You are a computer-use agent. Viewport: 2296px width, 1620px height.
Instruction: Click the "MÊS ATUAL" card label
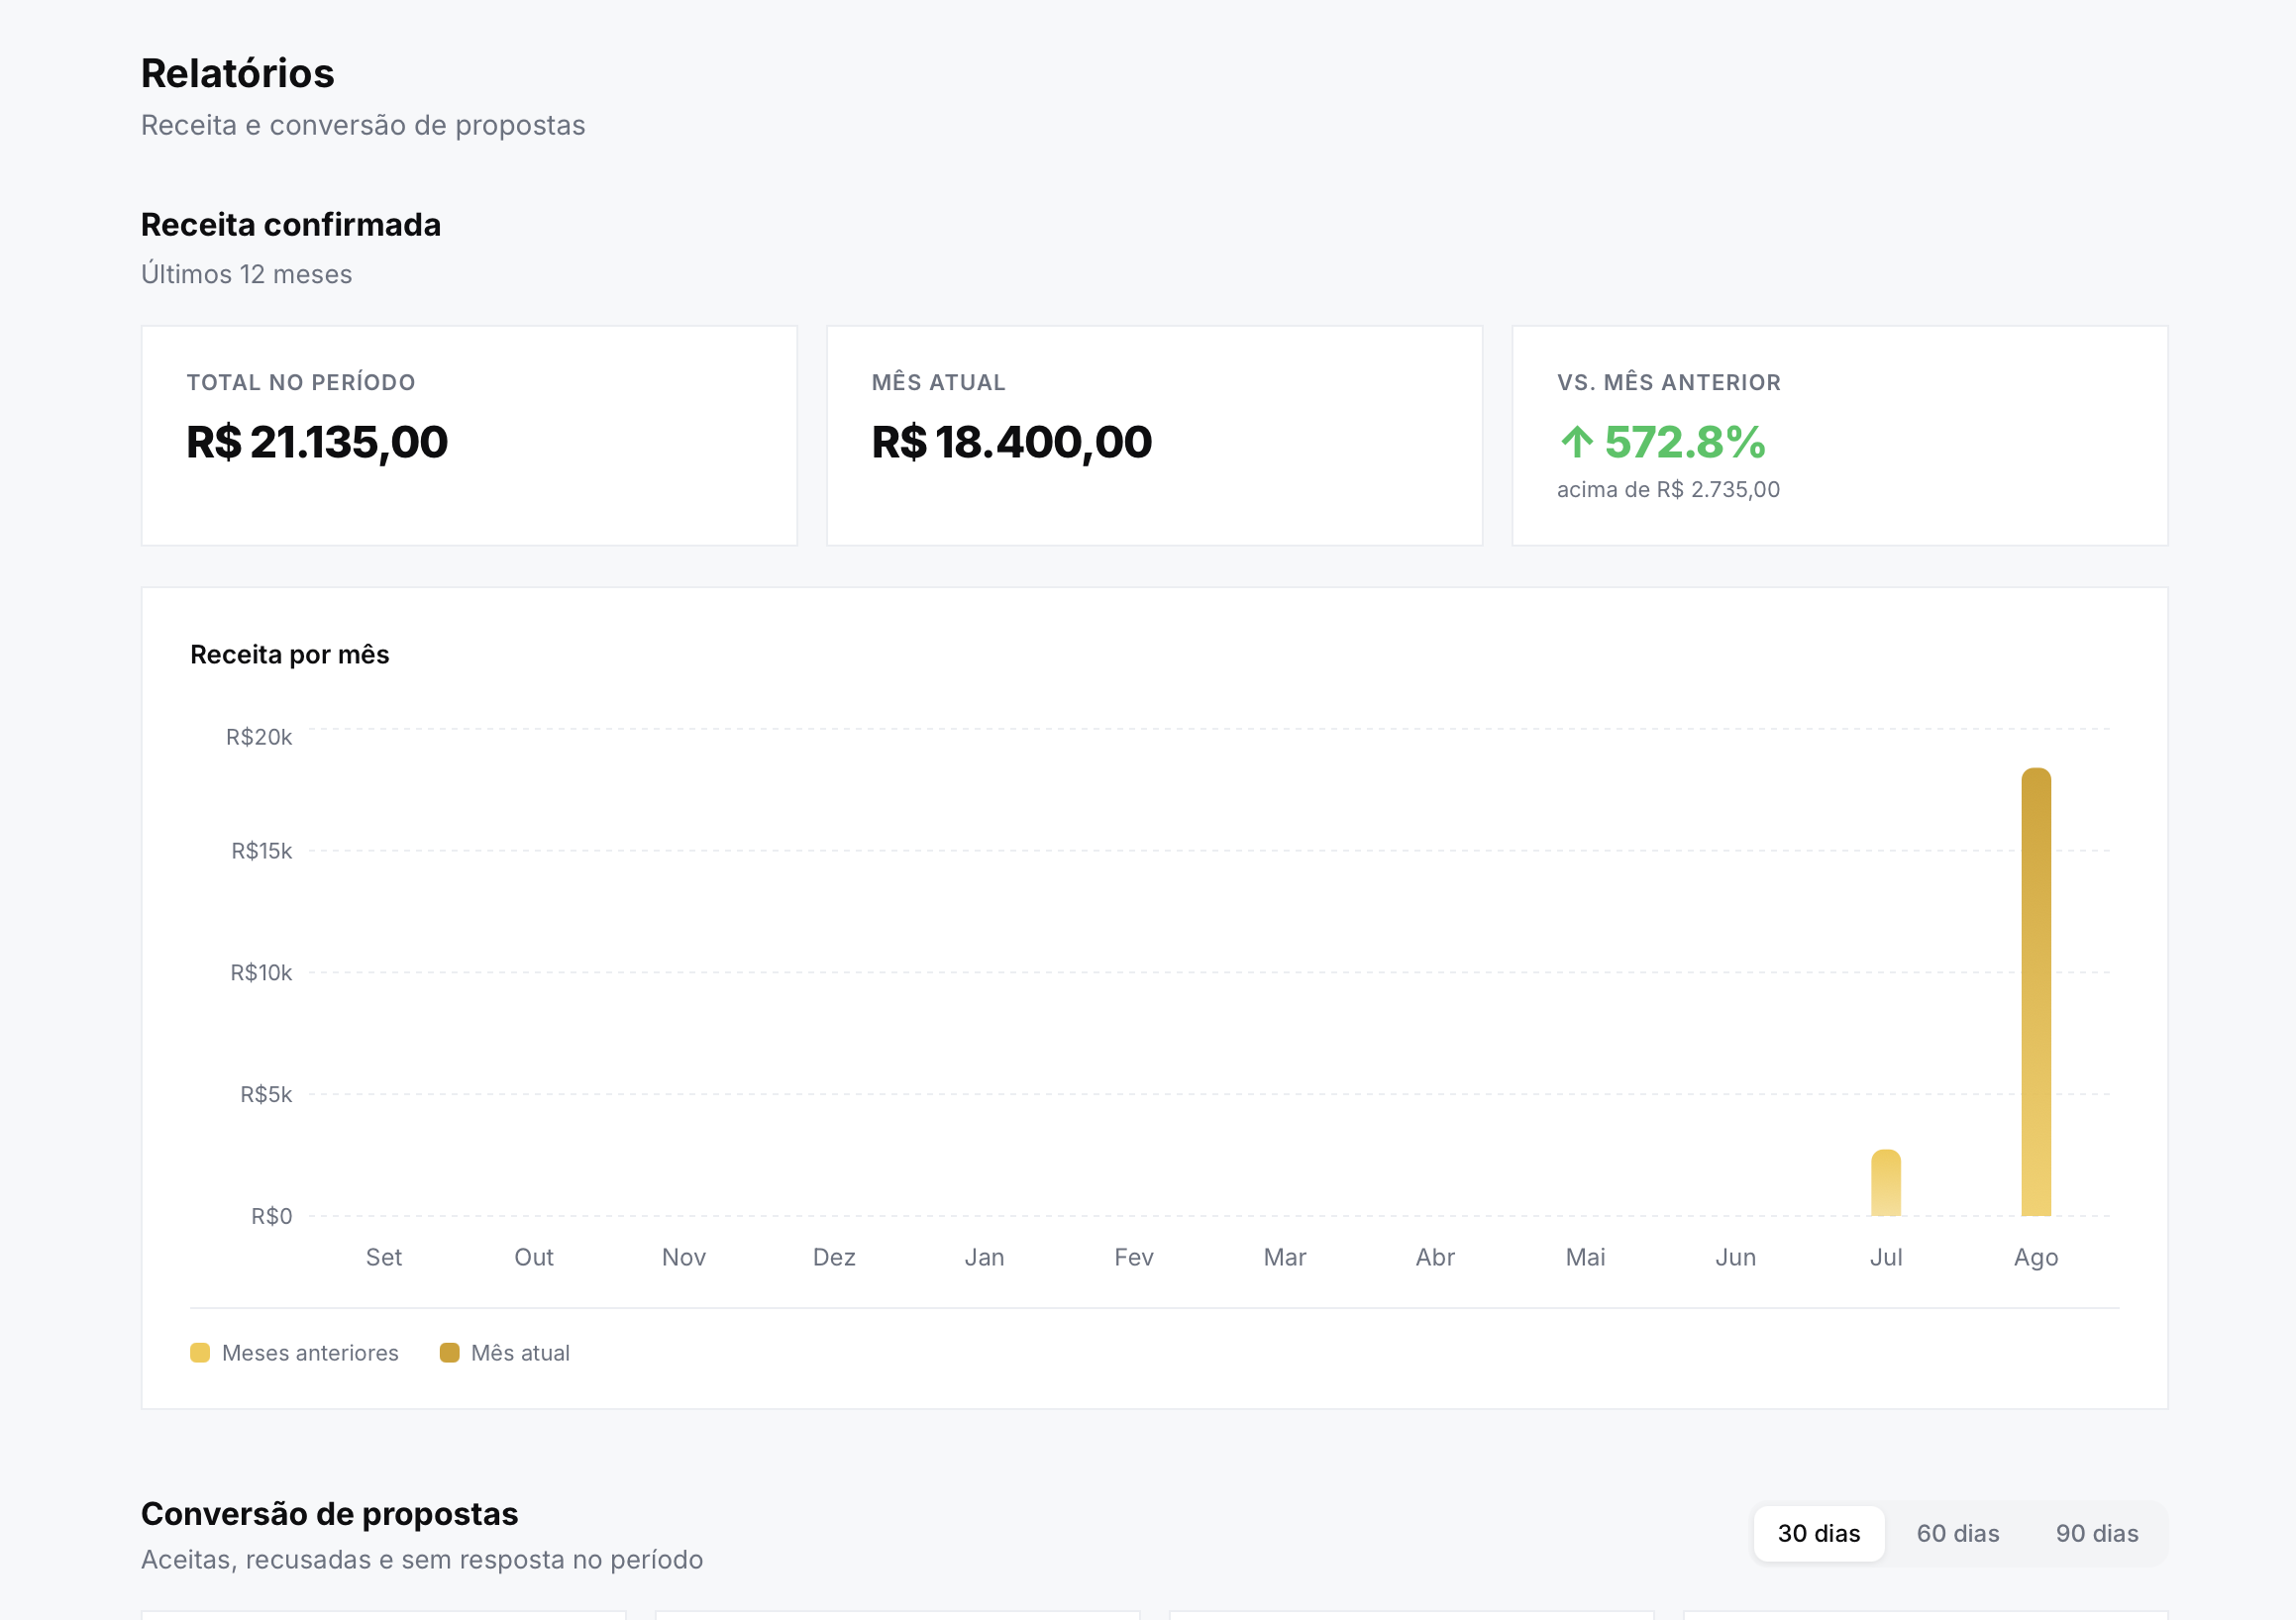pyautogui.click(x=938, y=383)
